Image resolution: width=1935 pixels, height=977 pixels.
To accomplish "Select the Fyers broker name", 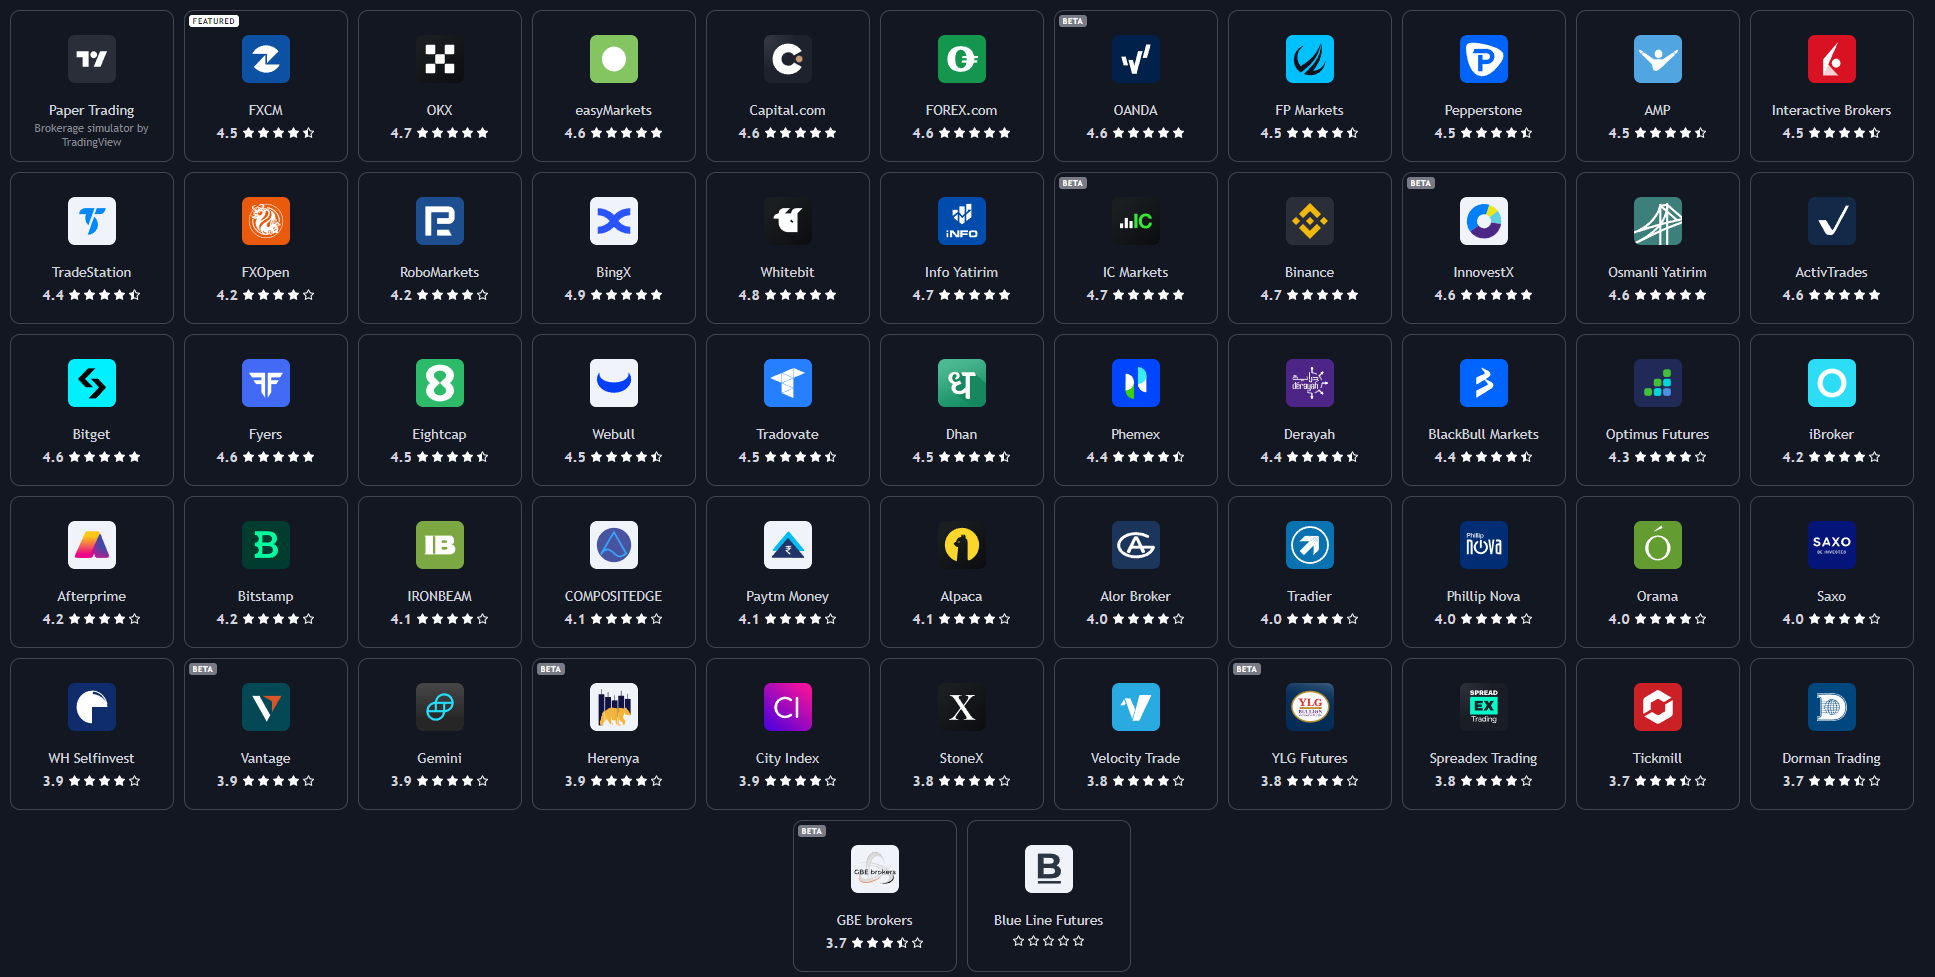I will [266, 435].
